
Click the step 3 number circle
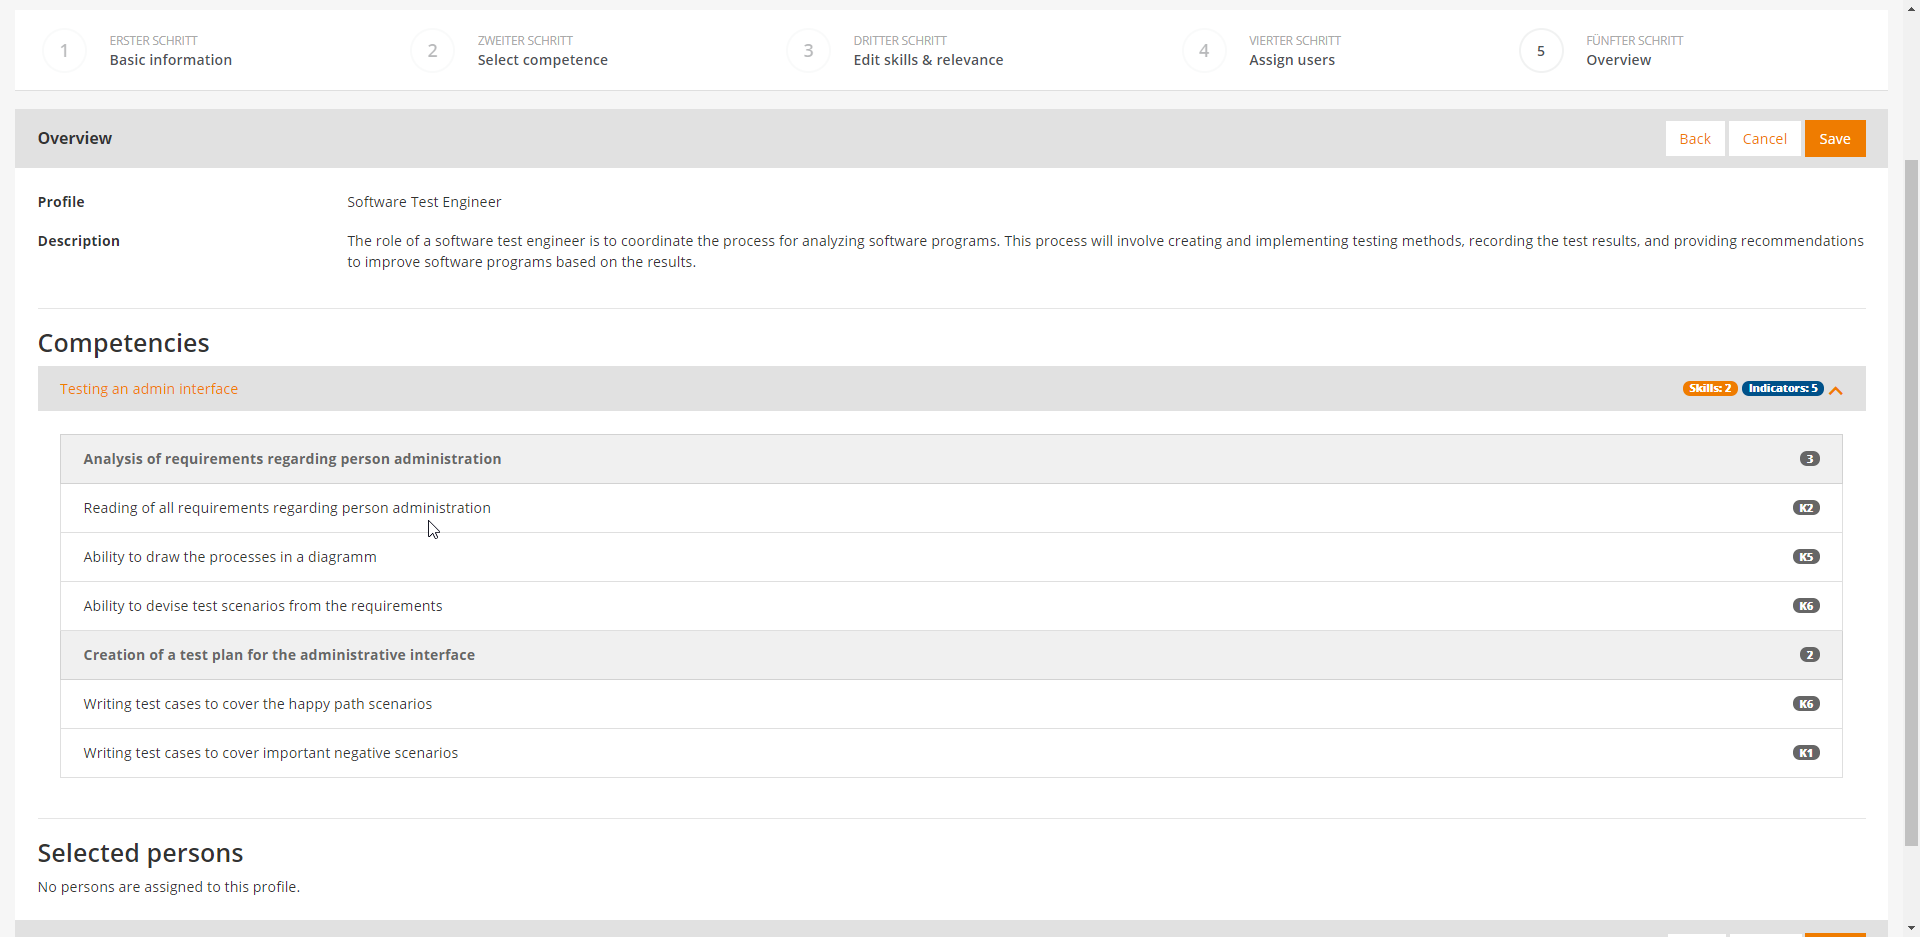point(808,51)
